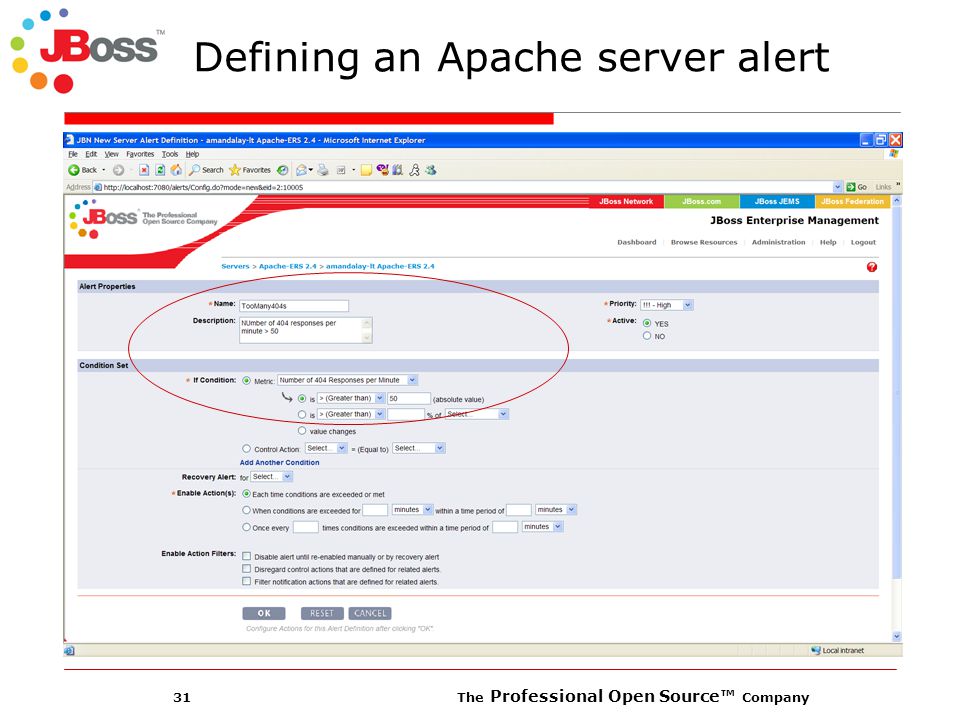
Task: Open the Control Action Select dropdown
Action: click(326, 448)
